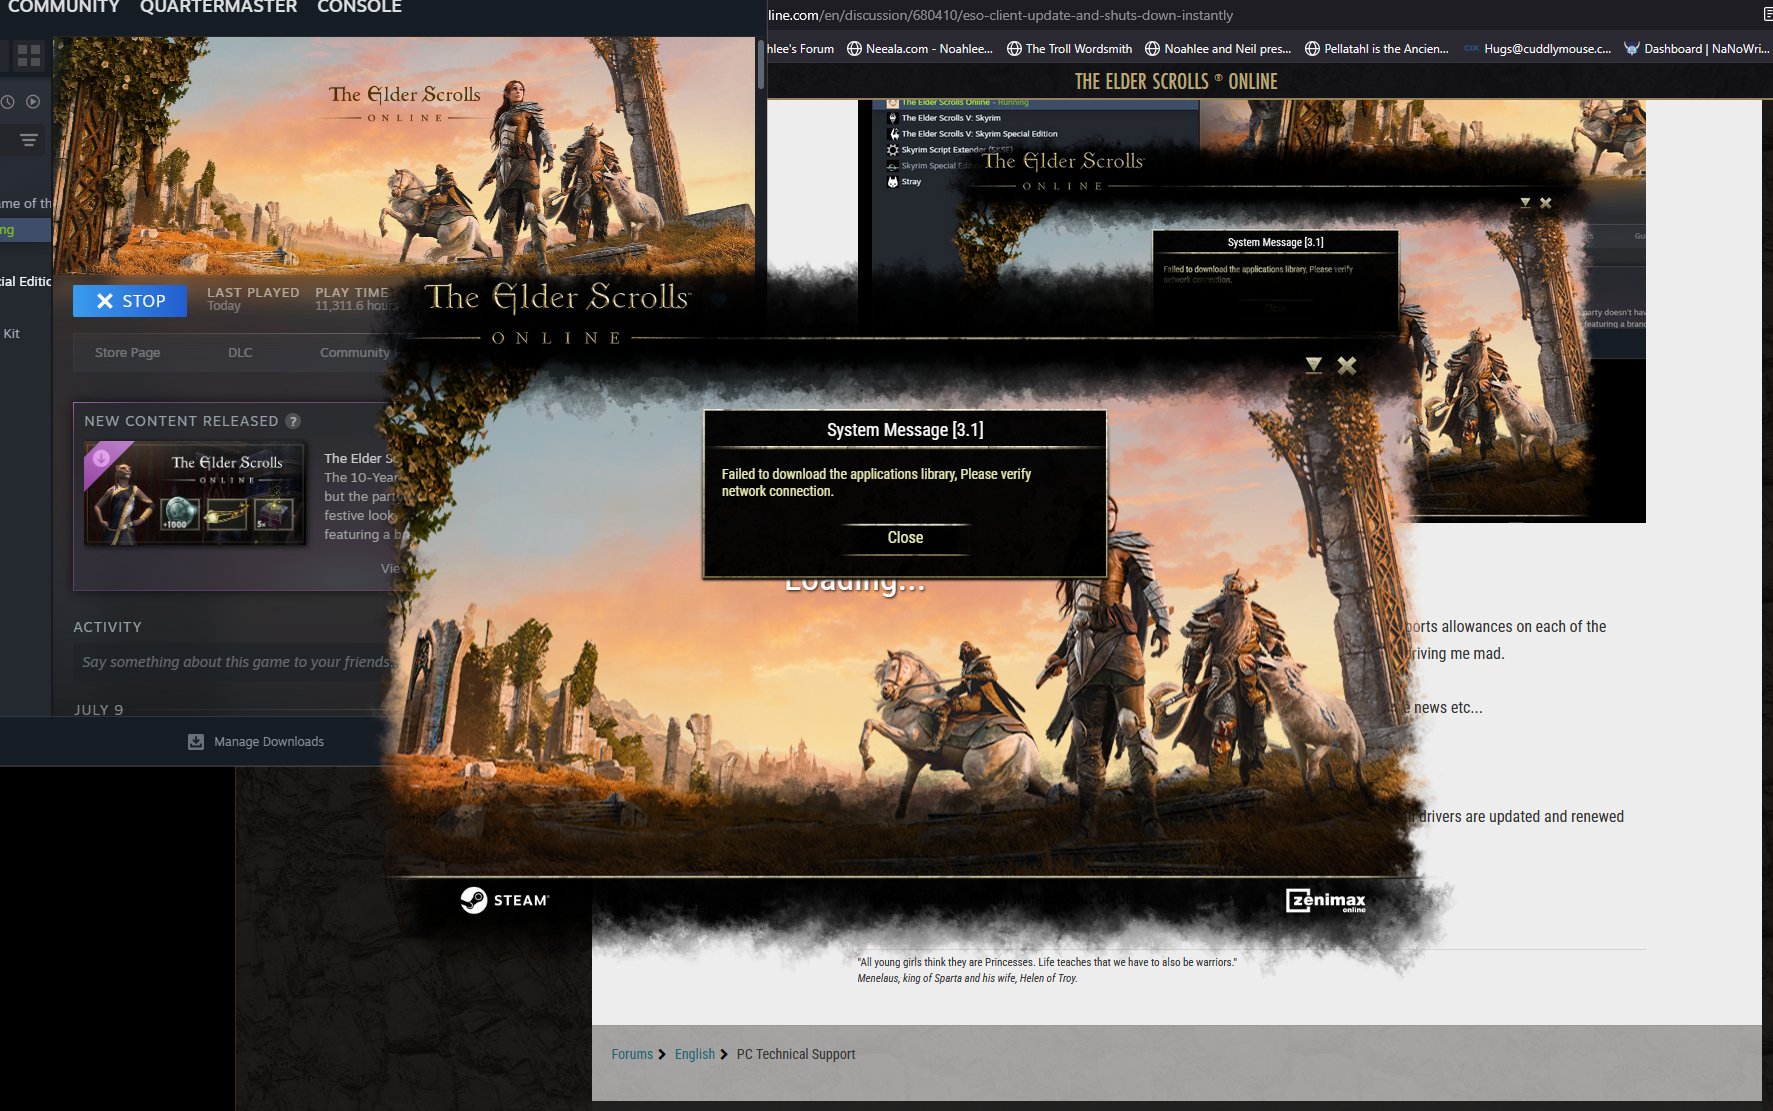1773x1111 pixels.
Task: Close the System Message error dialog
Action: (x=905, y=538)
